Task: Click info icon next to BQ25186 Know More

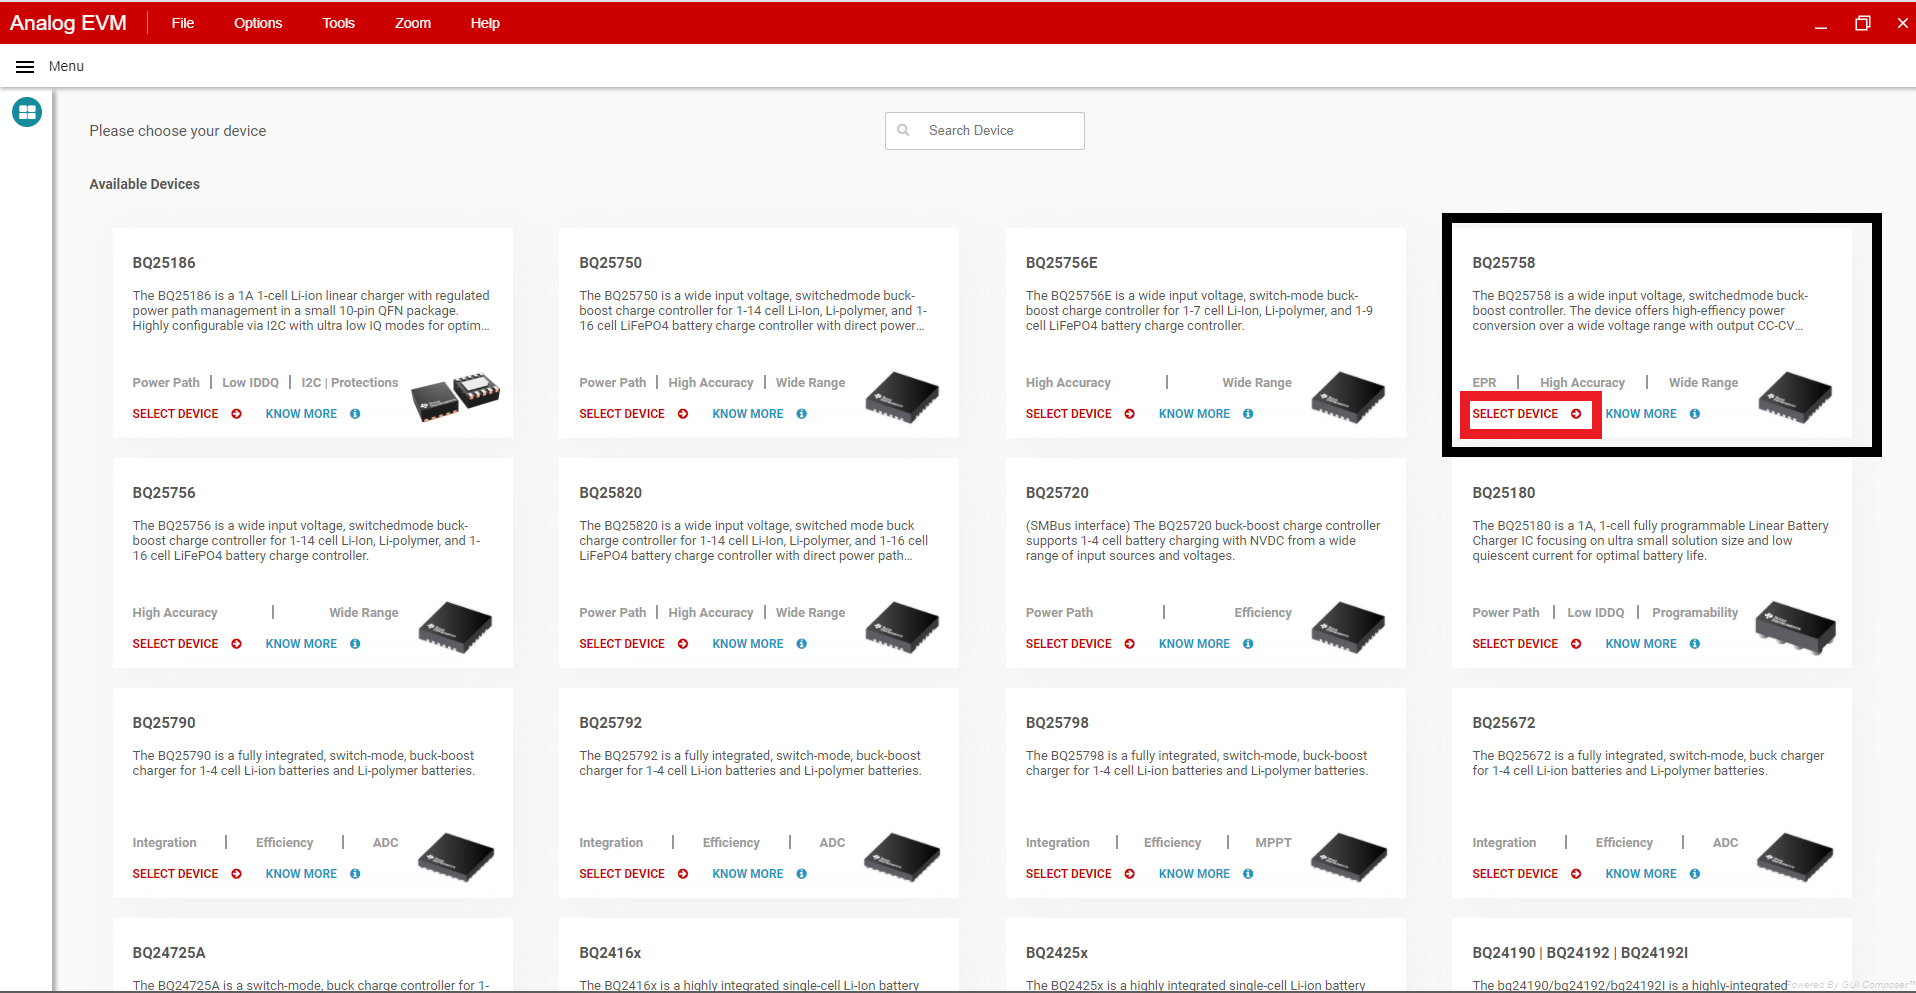Action: pos(355,414)
